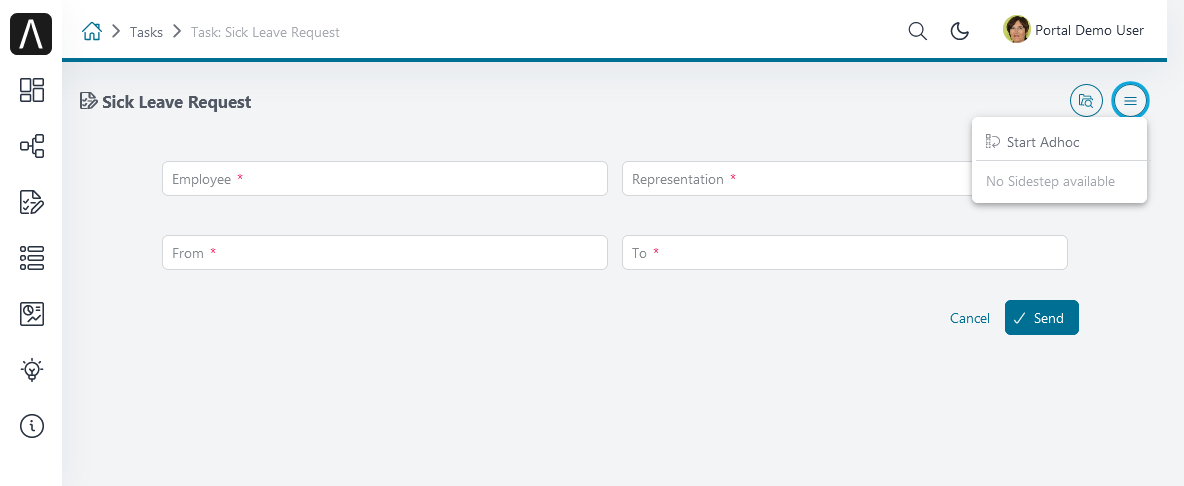1184x486 pixels.
Task: Open the lightbulb ideas sidebar icon
Action: tap(32, 370)
